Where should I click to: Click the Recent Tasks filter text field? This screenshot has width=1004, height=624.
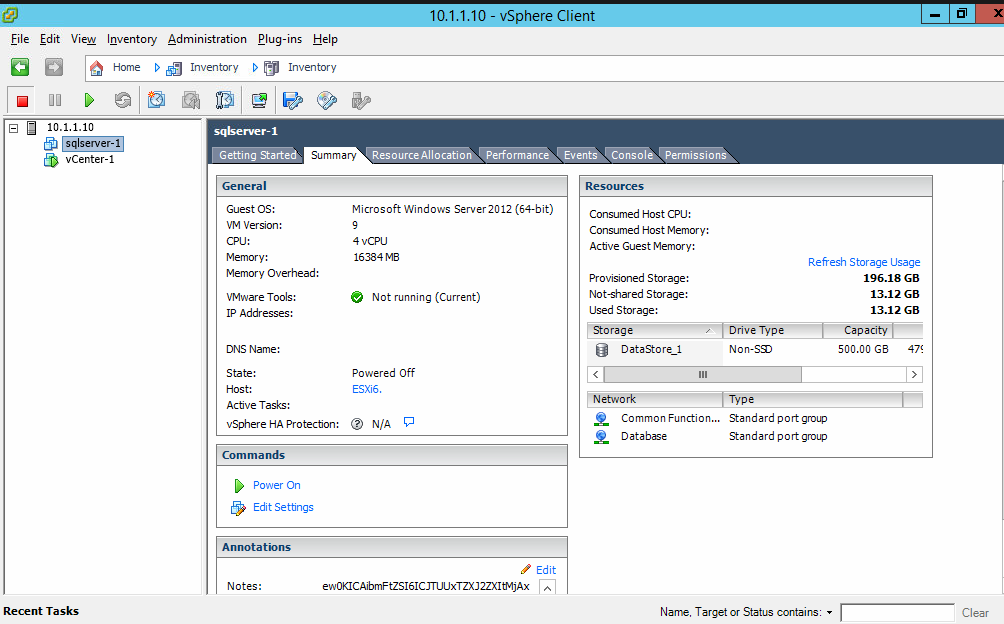897,612
